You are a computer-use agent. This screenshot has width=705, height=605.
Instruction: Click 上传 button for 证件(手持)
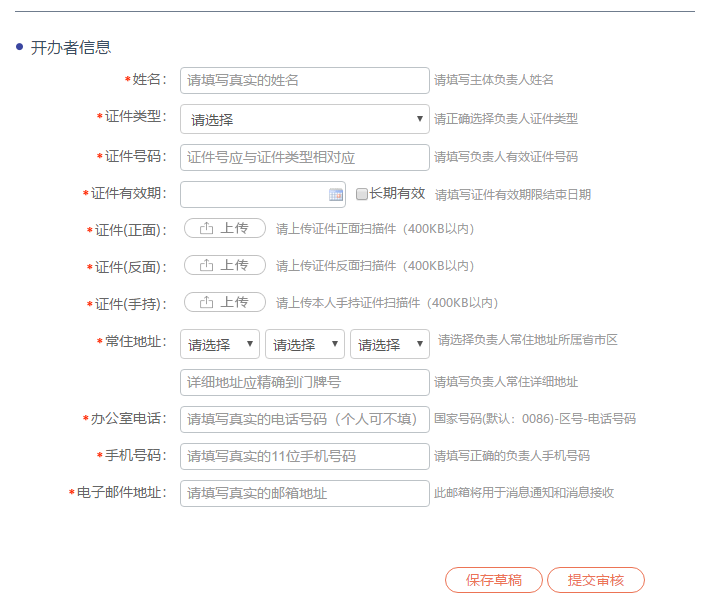tap(225, 302)
